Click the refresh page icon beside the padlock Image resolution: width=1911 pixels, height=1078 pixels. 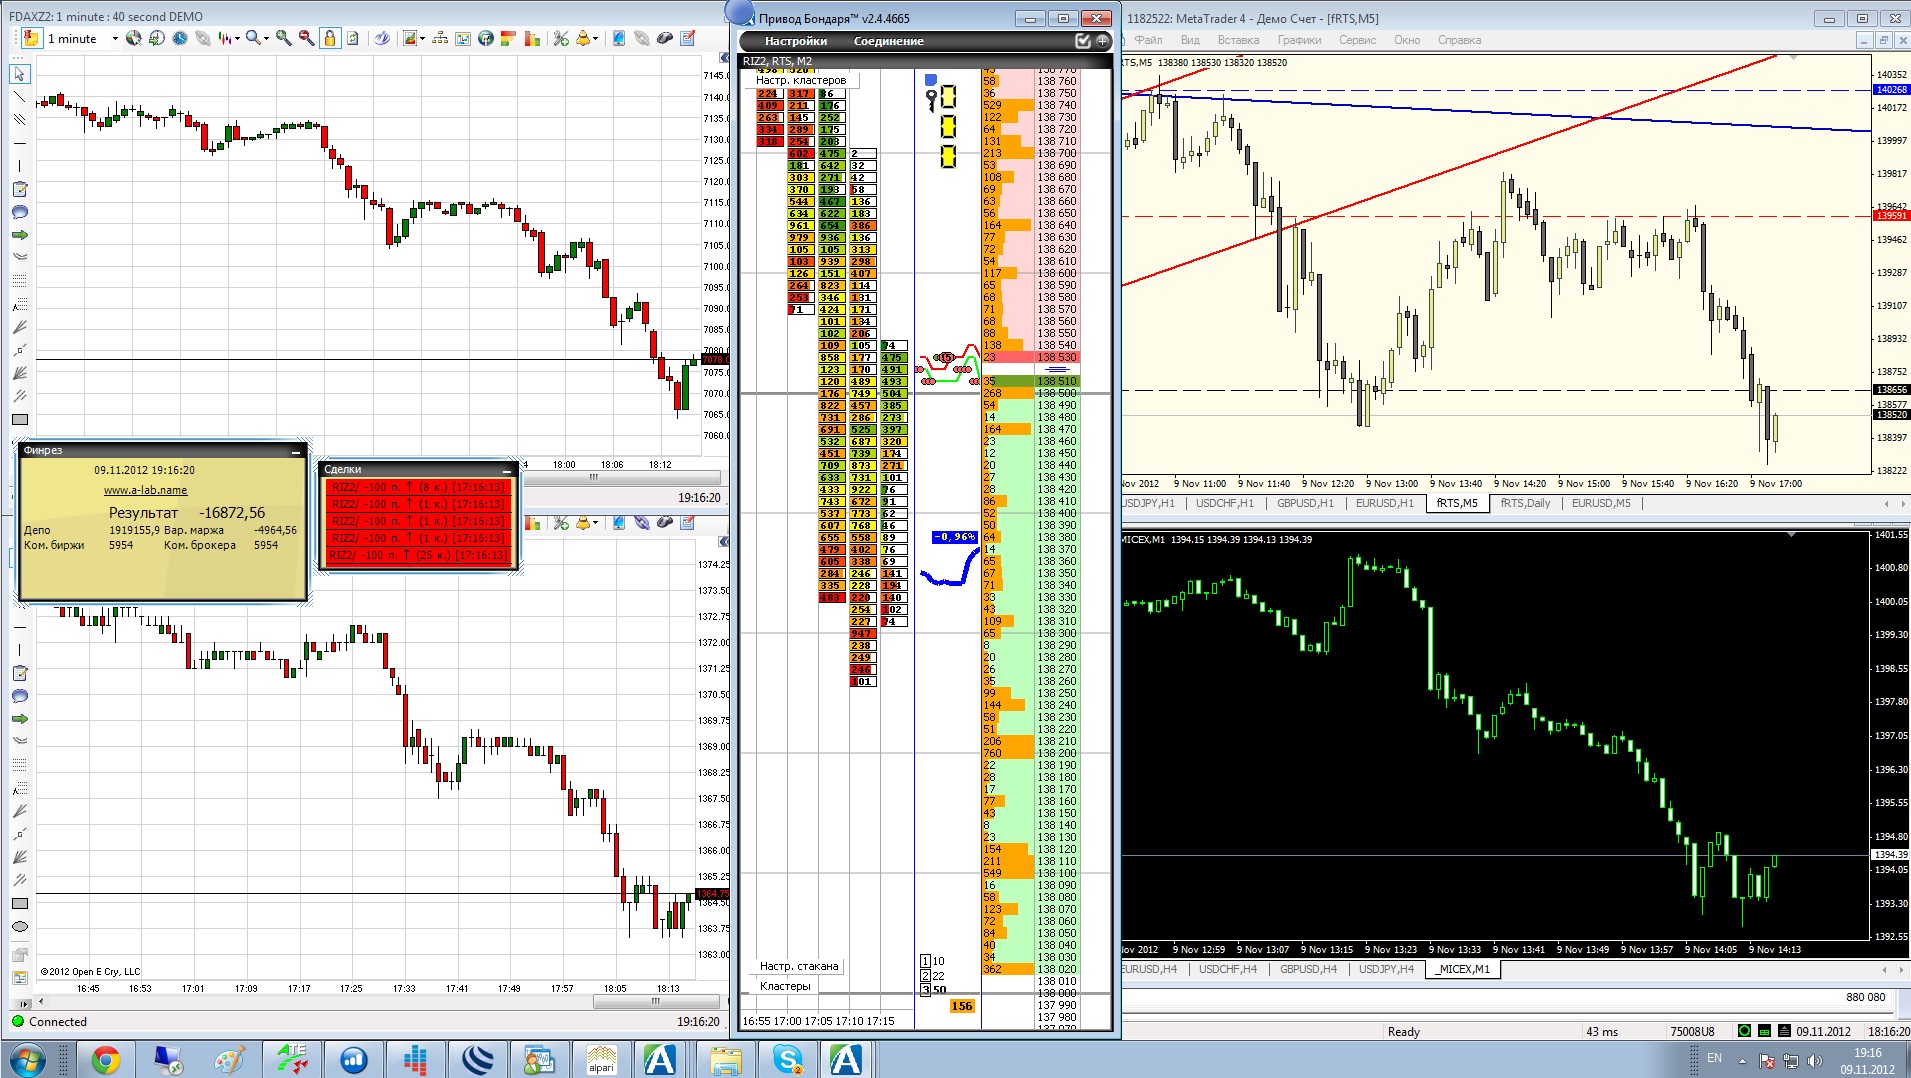click(352, 38)
